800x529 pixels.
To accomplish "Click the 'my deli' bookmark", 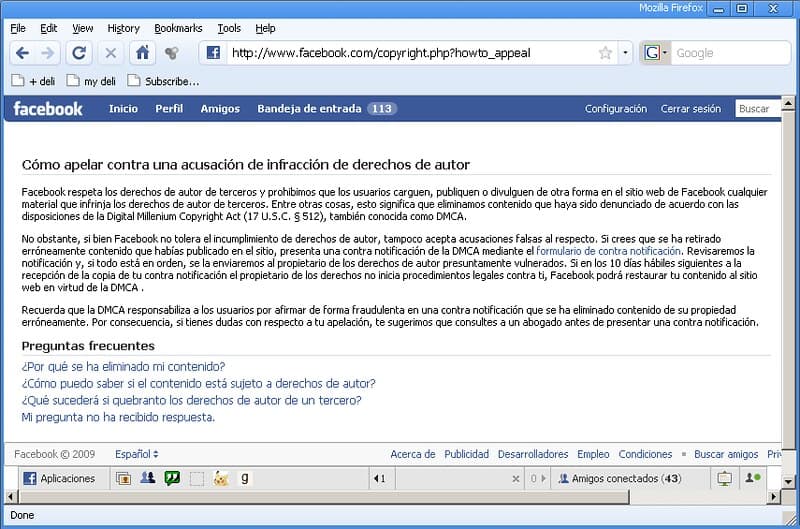I will coord(92,81).
